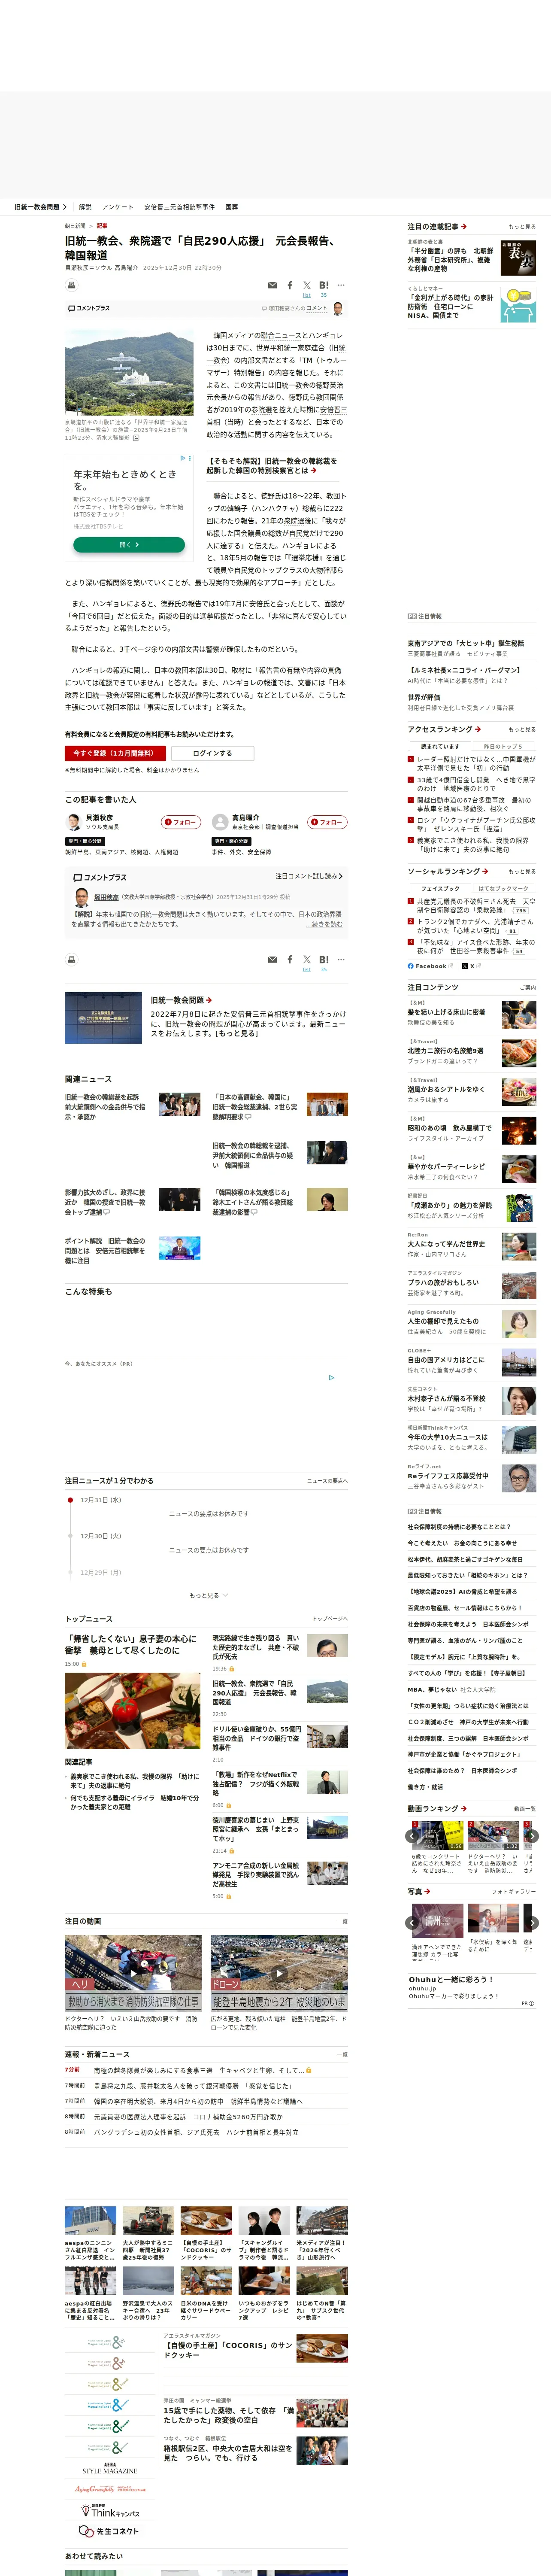This screenshot has width=551, height=2576.
Task: Click the lower X share icon
Action: [x=307, y=960]
